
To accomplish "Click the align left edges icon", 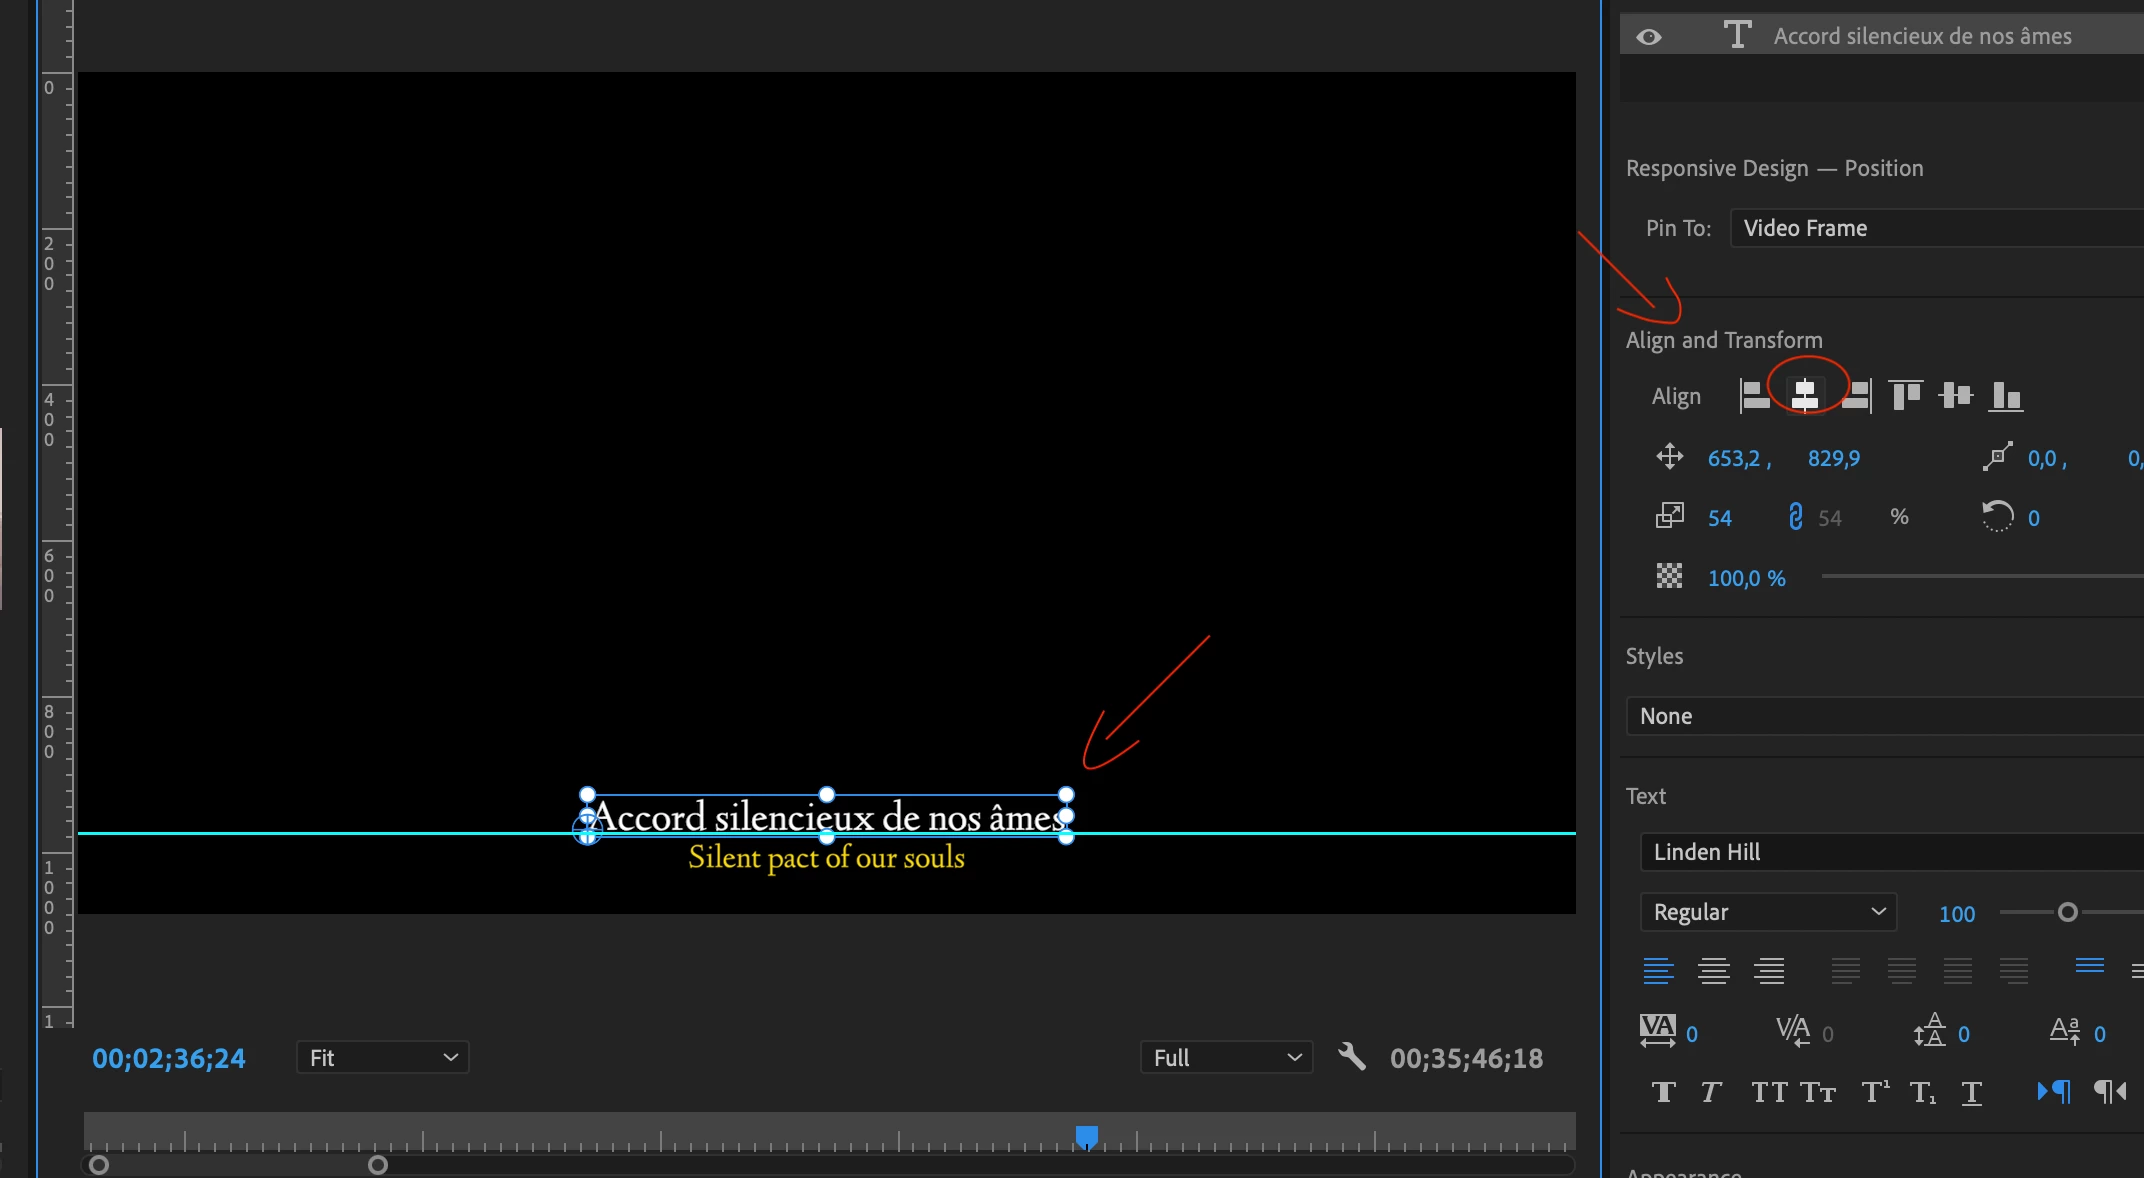I will [x=1755, y=396].
